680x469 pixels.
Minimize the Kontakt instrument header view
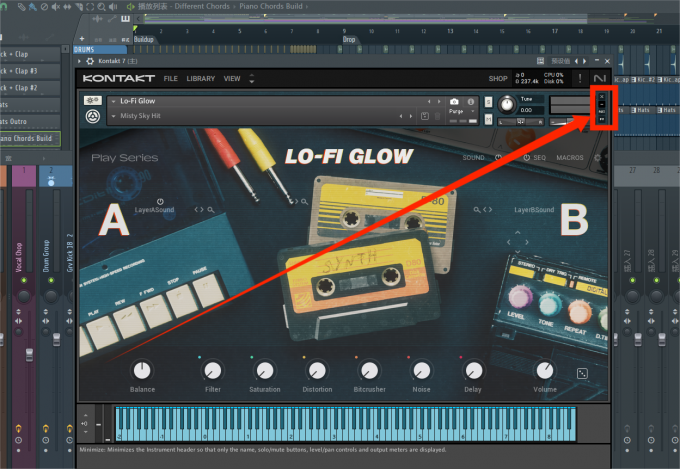[x=602, y=104]
